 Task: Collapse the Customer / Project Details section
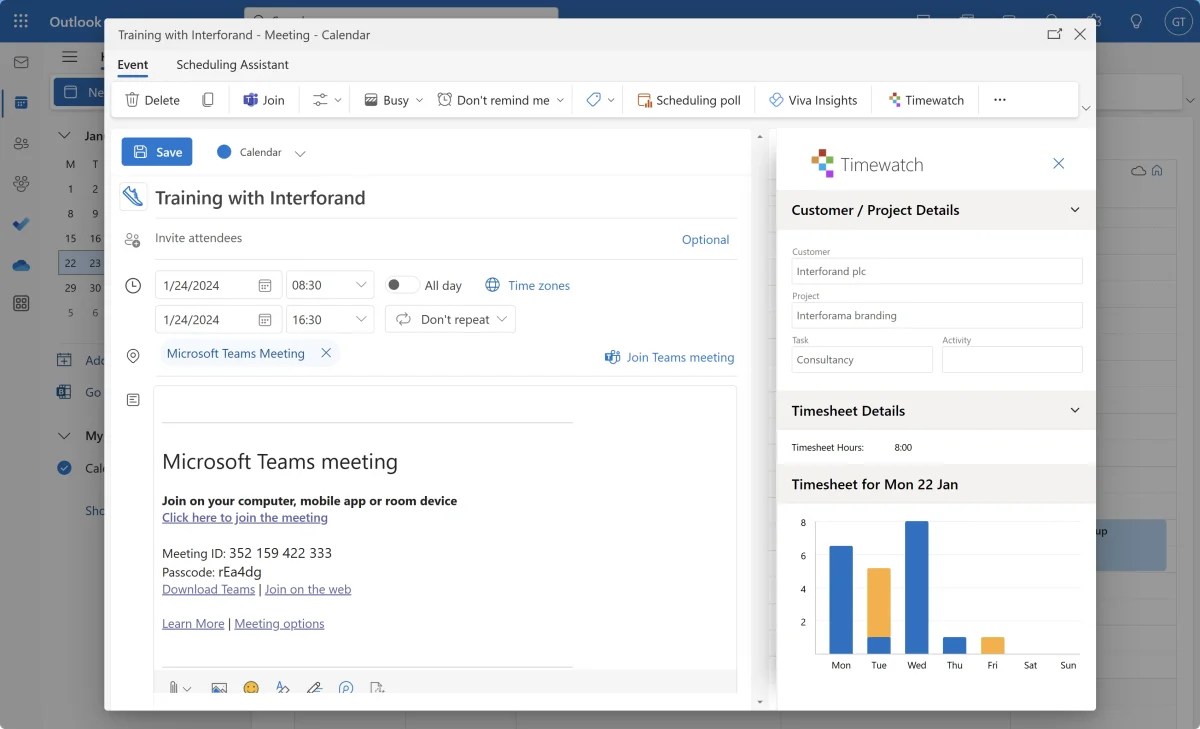point(1075,210)
